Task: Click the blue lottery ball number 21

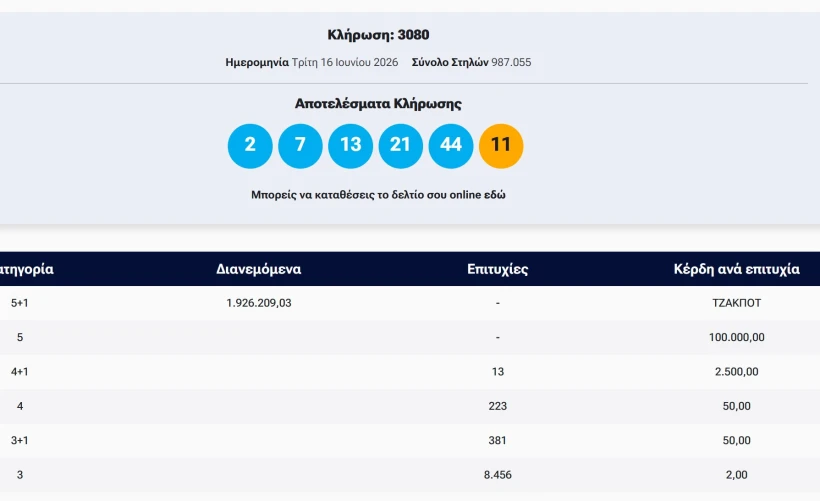Action: [x=401, y=146]
